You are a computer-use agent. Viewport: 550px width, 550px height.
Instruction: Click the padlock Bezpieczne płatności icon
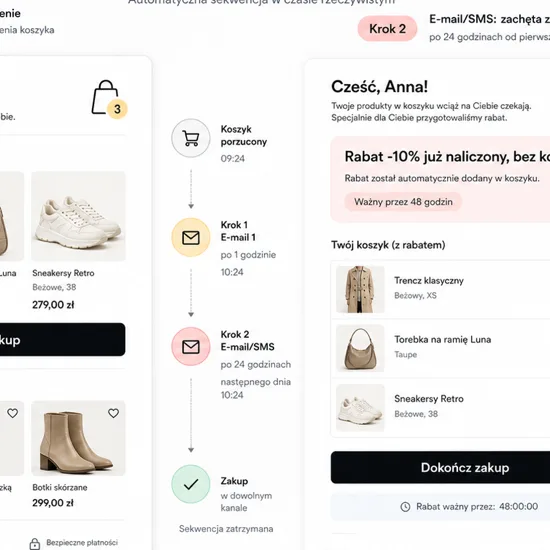pos(34,543)
